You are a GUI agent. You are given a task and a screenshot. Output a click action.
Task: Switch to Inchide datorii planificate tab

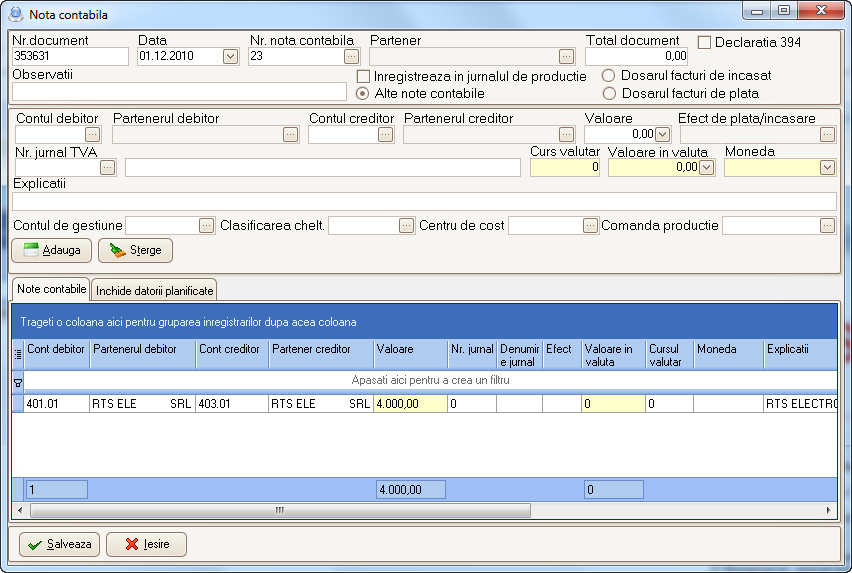[x=155, y=291]
